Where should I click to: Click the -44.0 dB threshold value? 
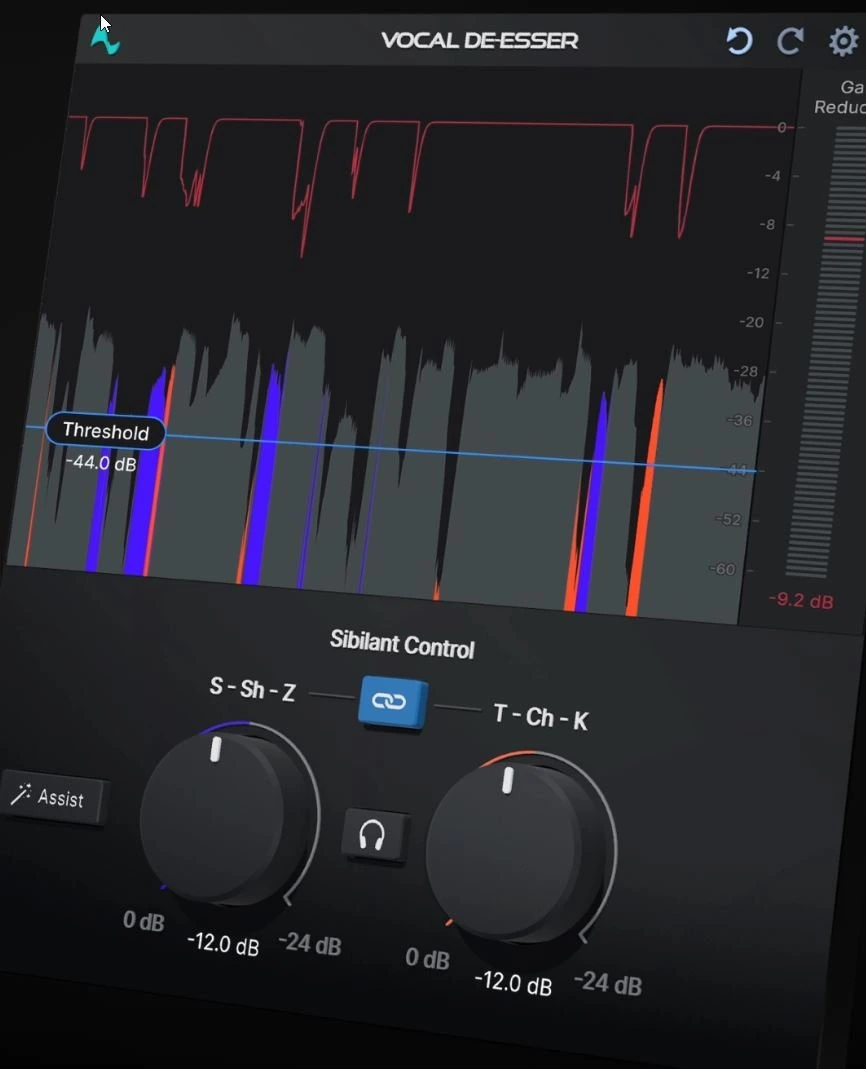click(101, 463)
